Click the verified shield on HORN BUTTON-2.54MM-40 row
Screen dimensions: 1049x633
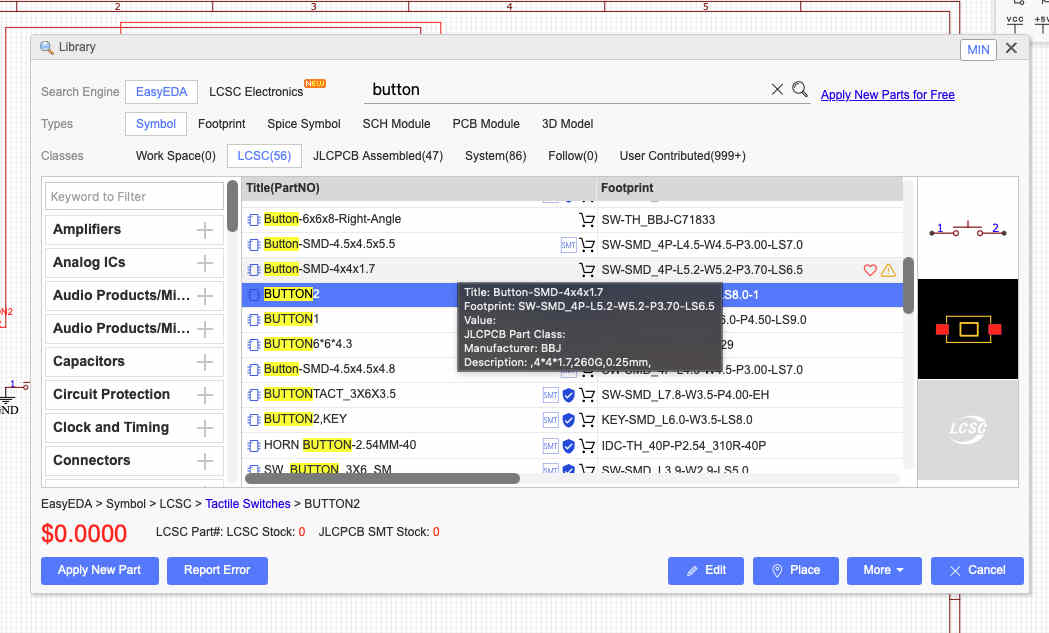(x=569, y=446)
